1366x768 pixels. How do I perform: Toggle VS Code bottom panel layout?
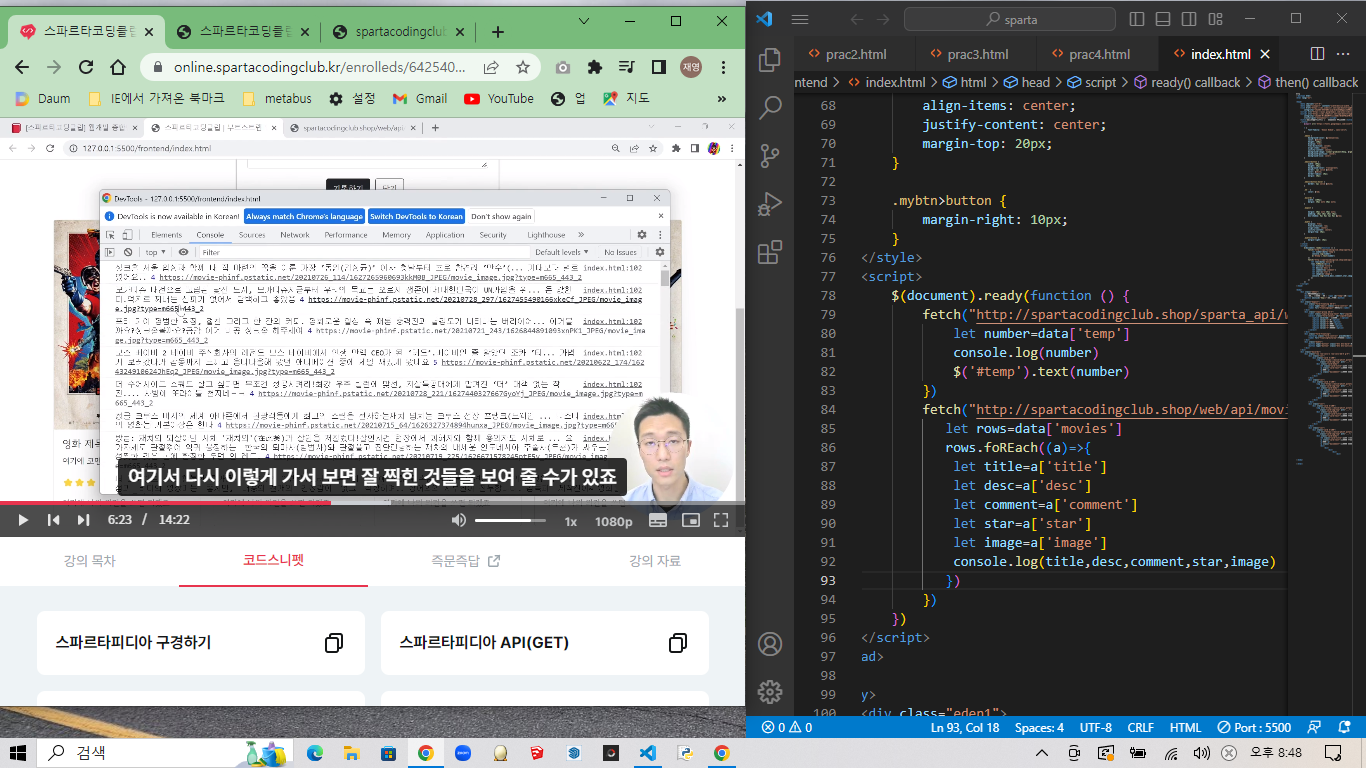click(x=1161, y=19)
